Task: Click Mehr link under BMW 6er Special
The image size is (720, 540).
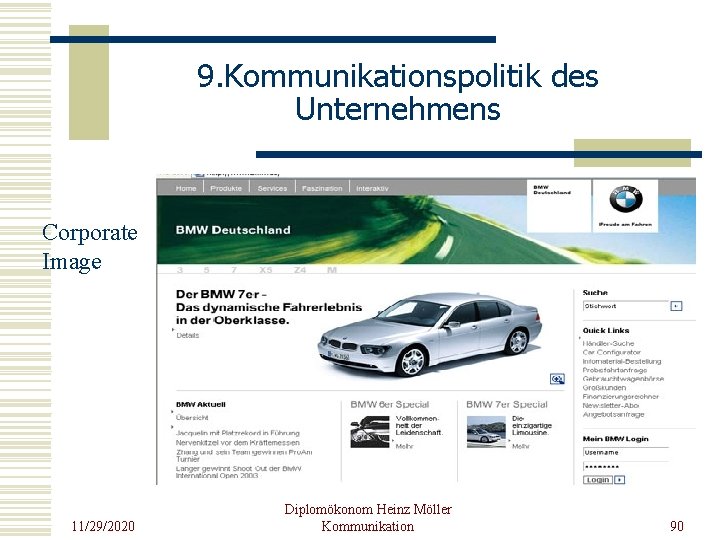Action: coord(405,446)
